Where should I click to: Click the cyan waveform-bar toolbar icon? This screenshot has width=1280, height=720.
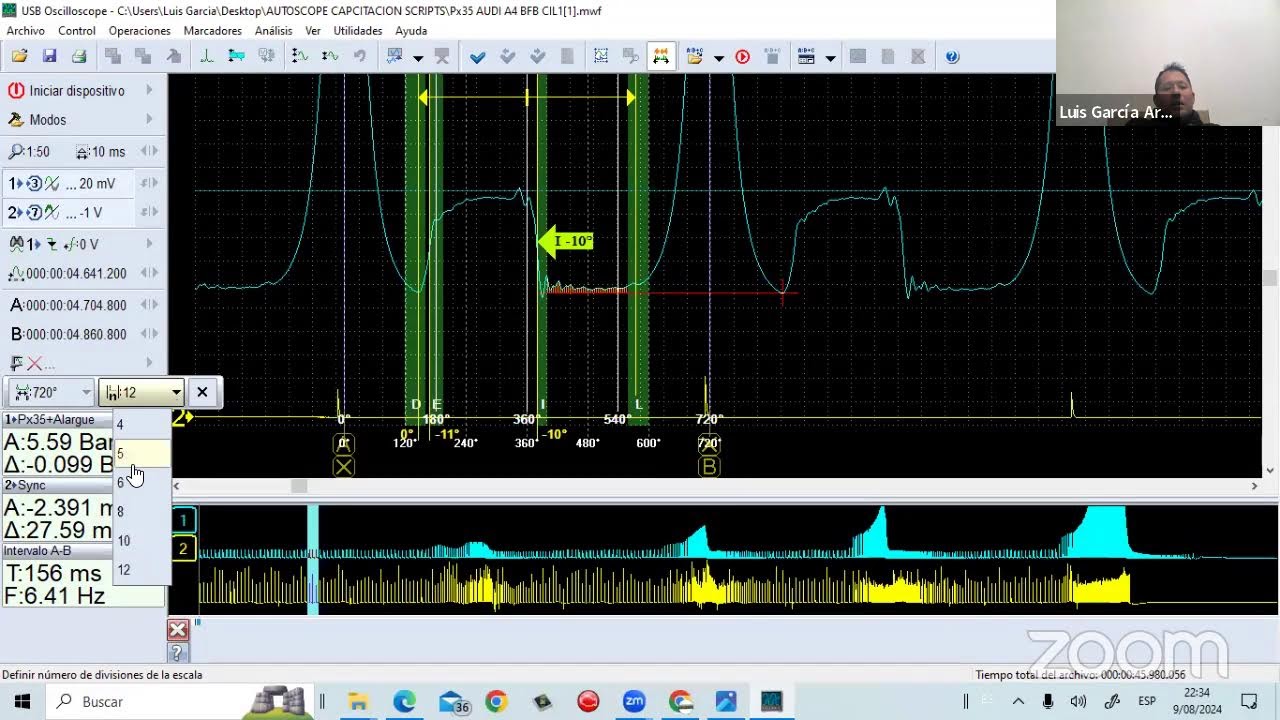click(x=237, y=57)
